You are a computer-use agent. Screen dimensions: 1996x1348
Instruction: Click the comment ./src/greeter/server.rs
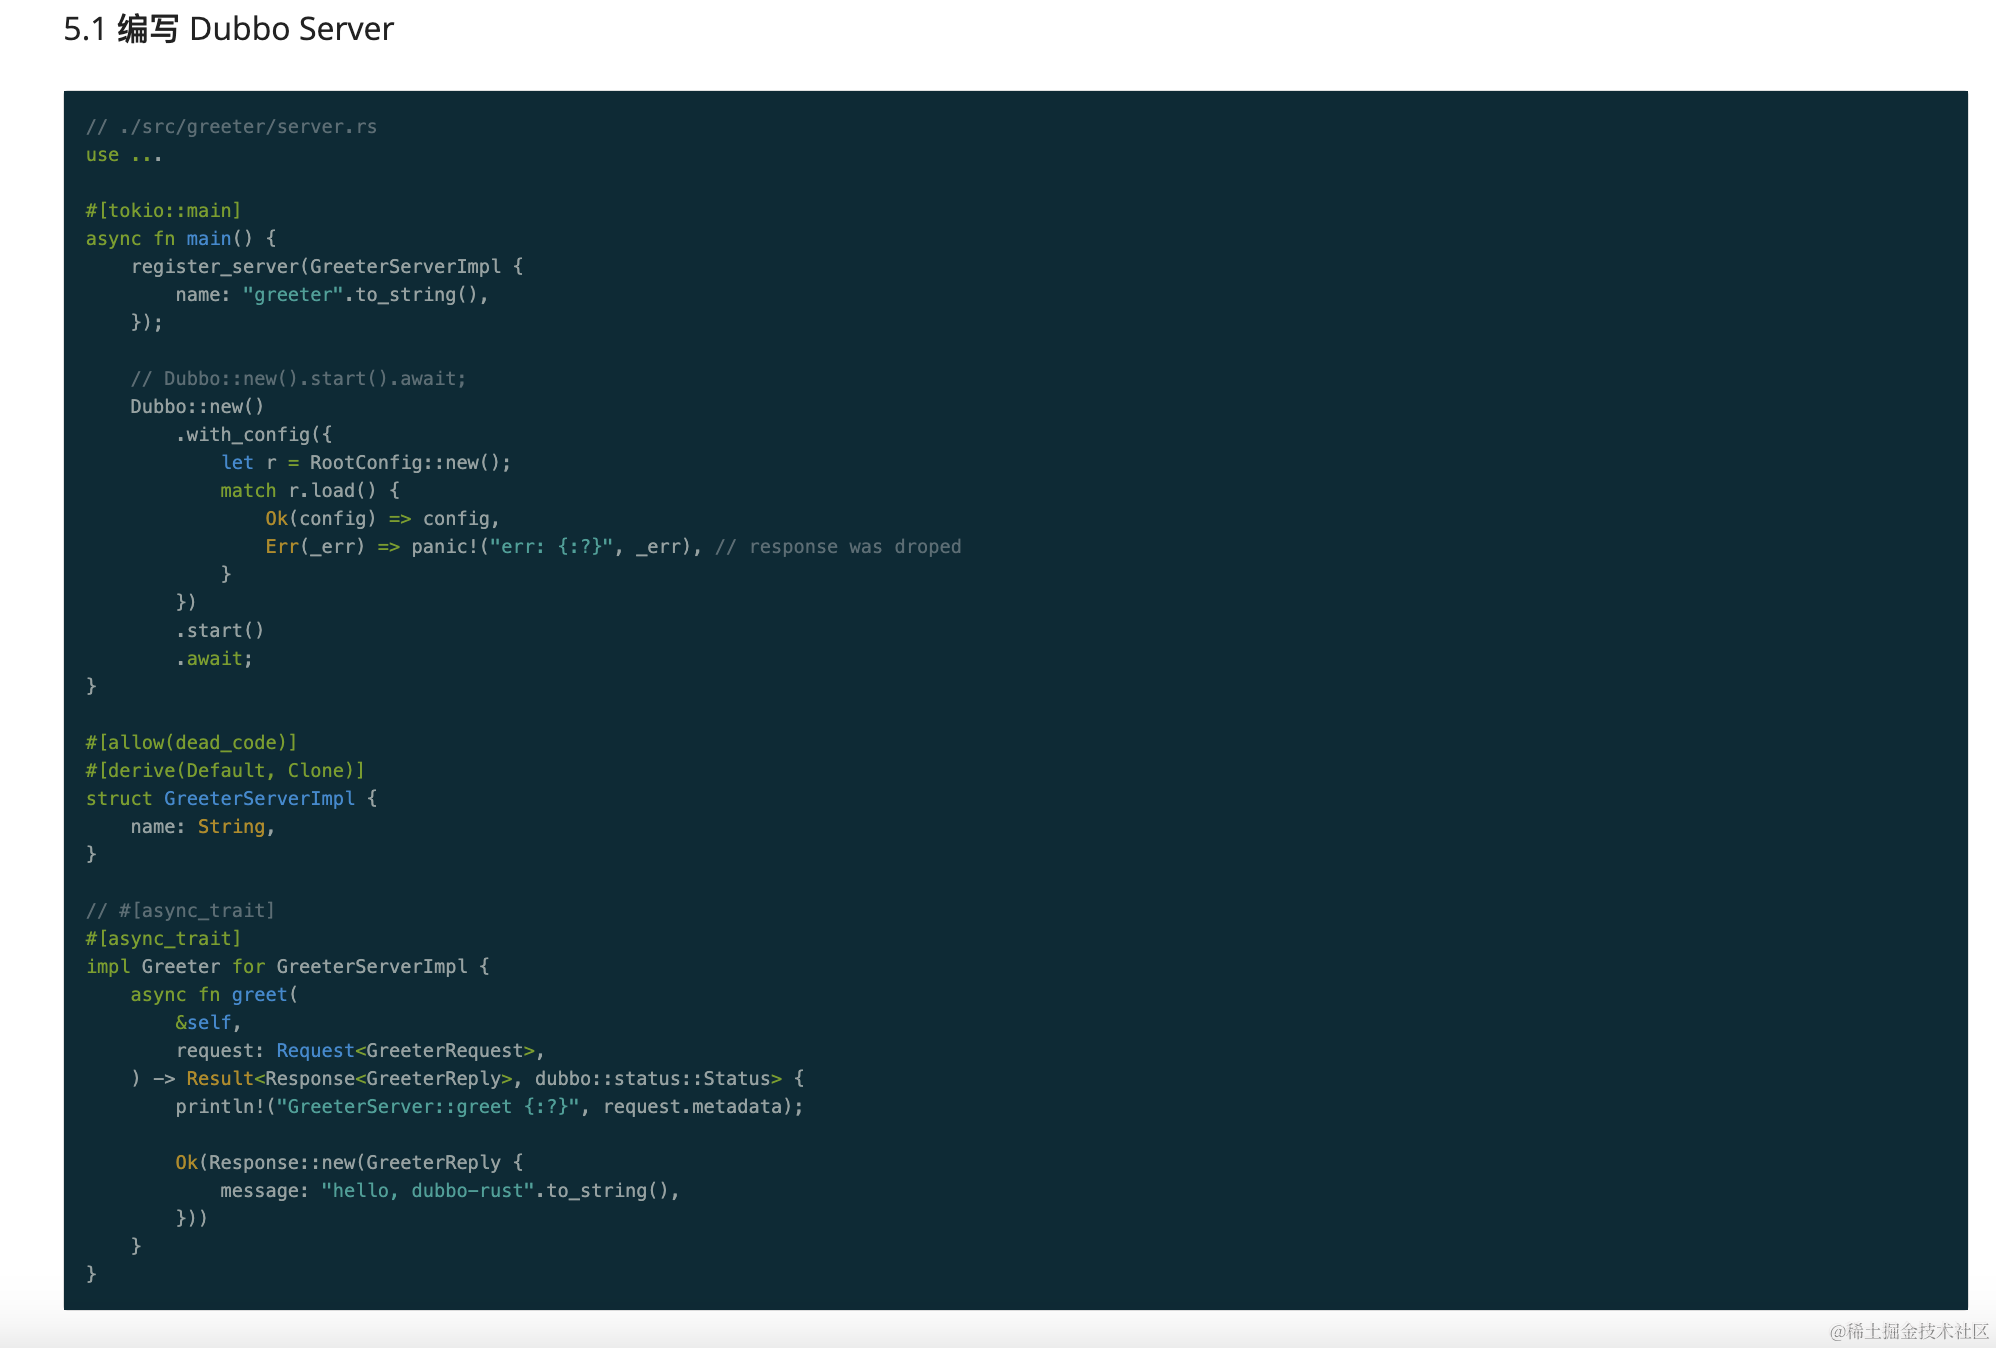coord(233,126)
